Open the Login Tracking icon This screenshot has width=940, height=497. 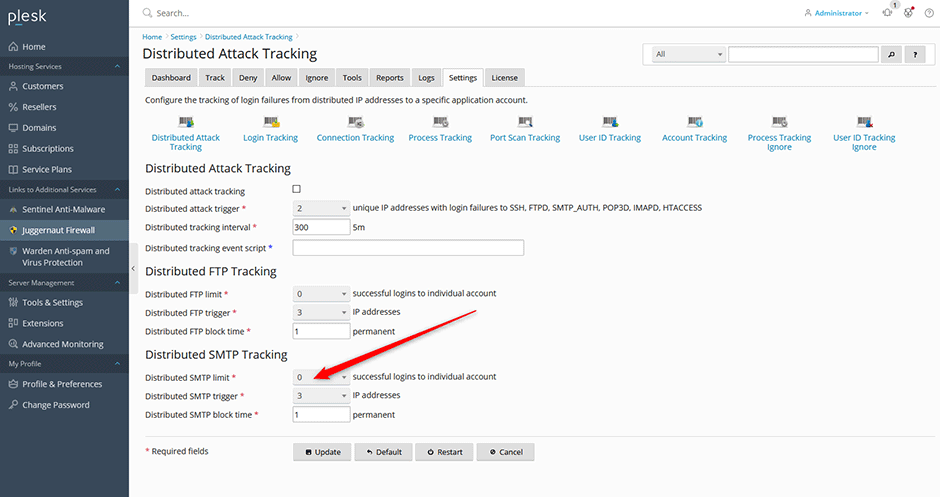pyautogui.click(x=270, y=123)
